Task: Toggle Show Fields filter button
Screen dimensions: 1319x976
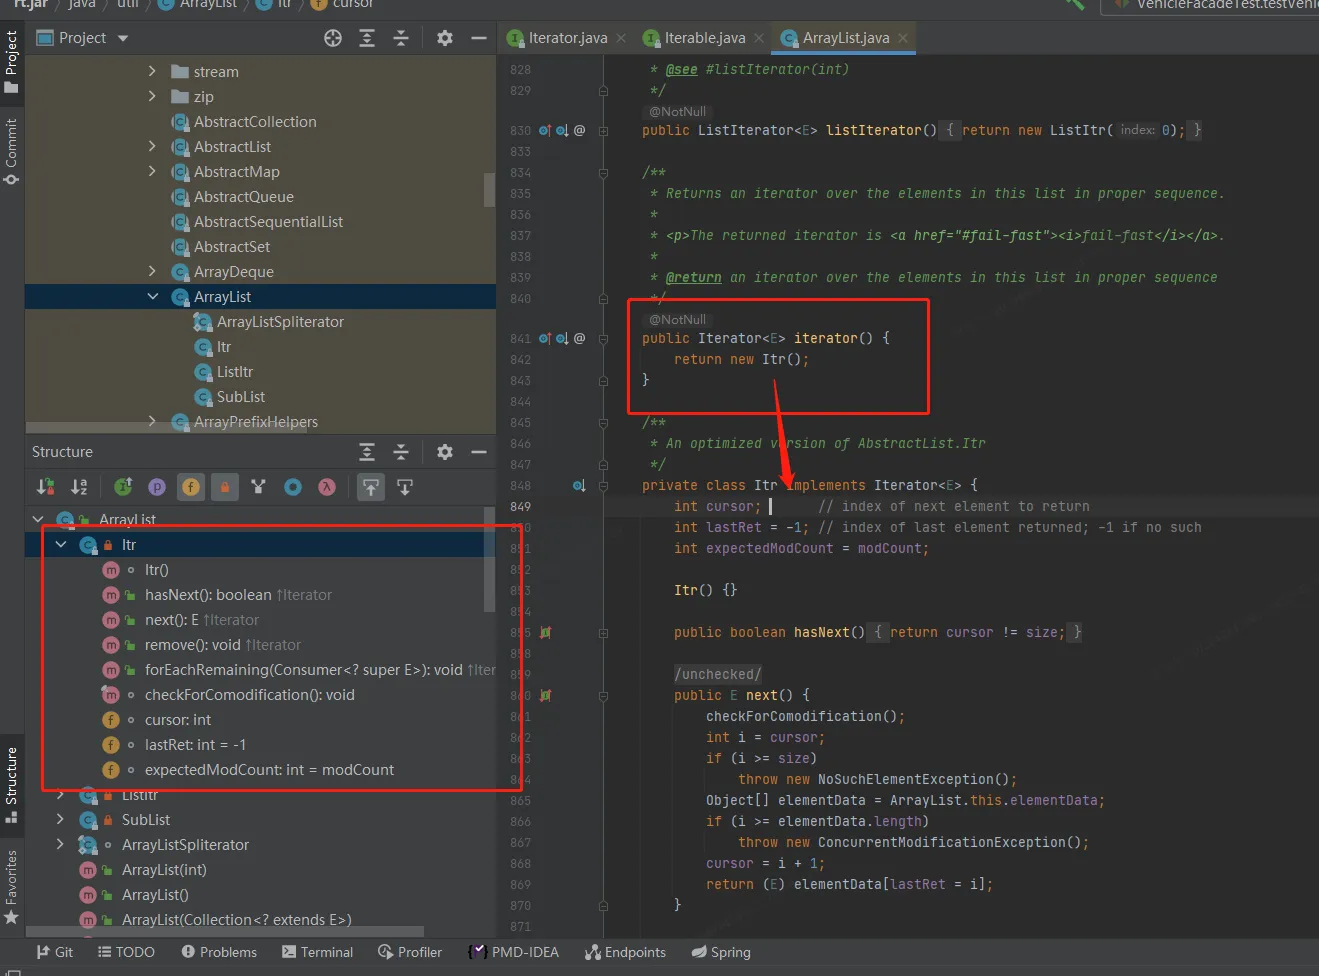Action: coord(191,487)
